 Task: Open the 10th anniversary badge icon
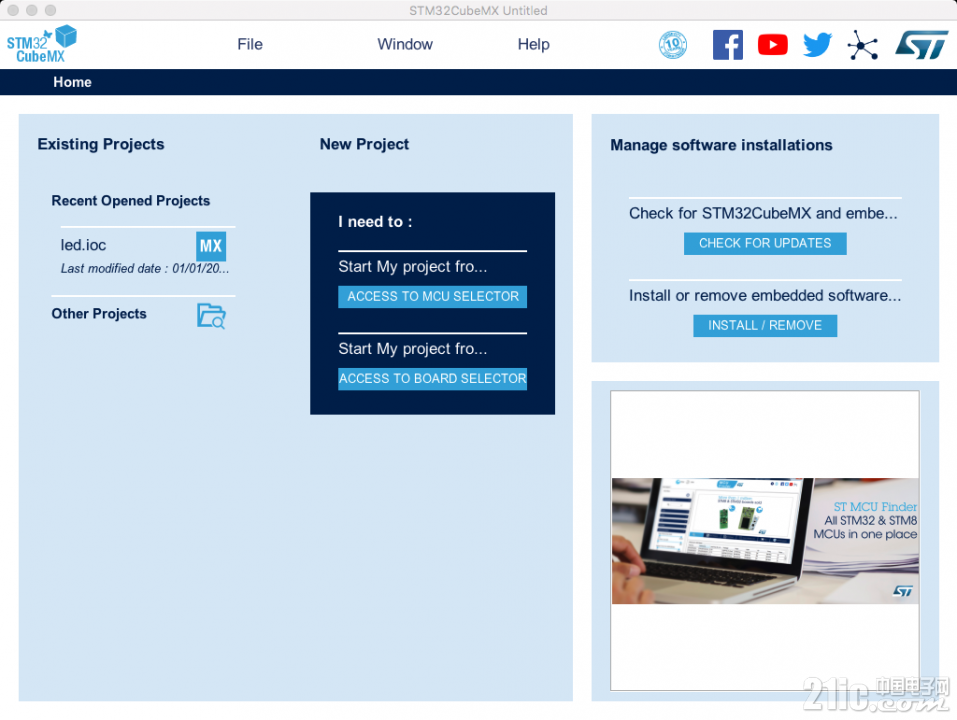[x=673, y=45]
